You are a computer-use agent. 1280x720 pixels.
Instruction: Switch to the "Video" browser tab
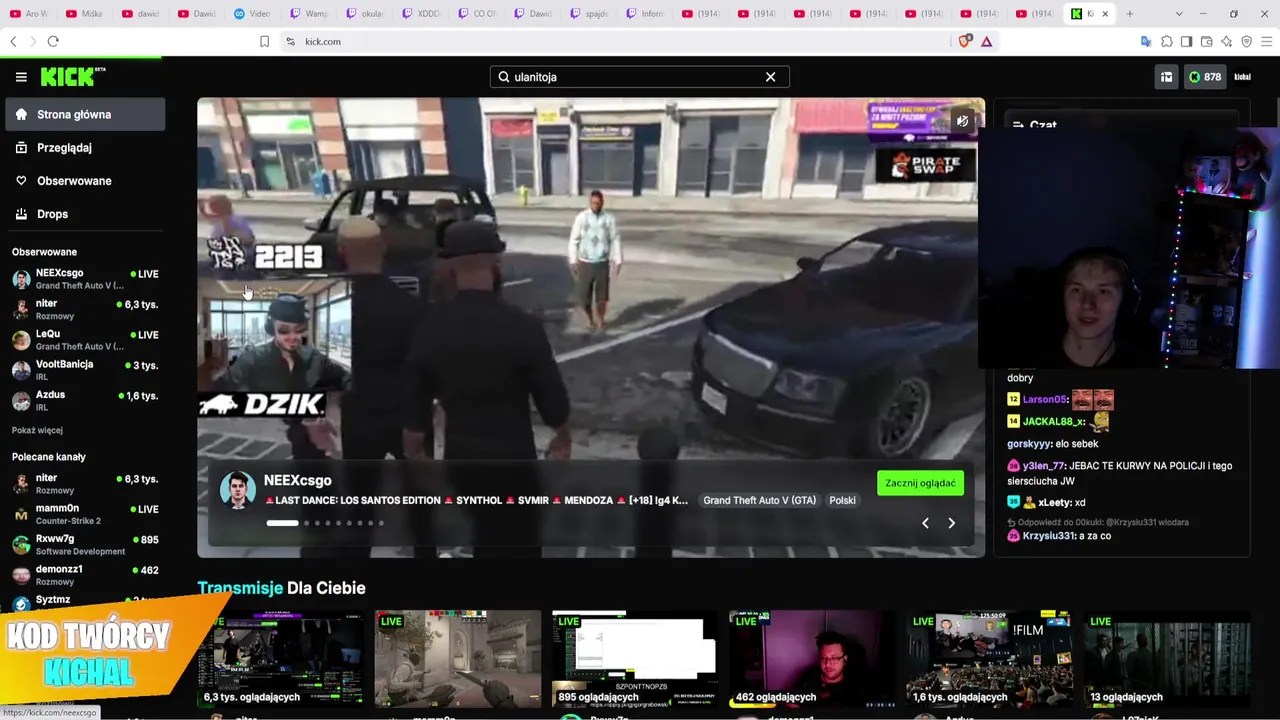point(253,14)
